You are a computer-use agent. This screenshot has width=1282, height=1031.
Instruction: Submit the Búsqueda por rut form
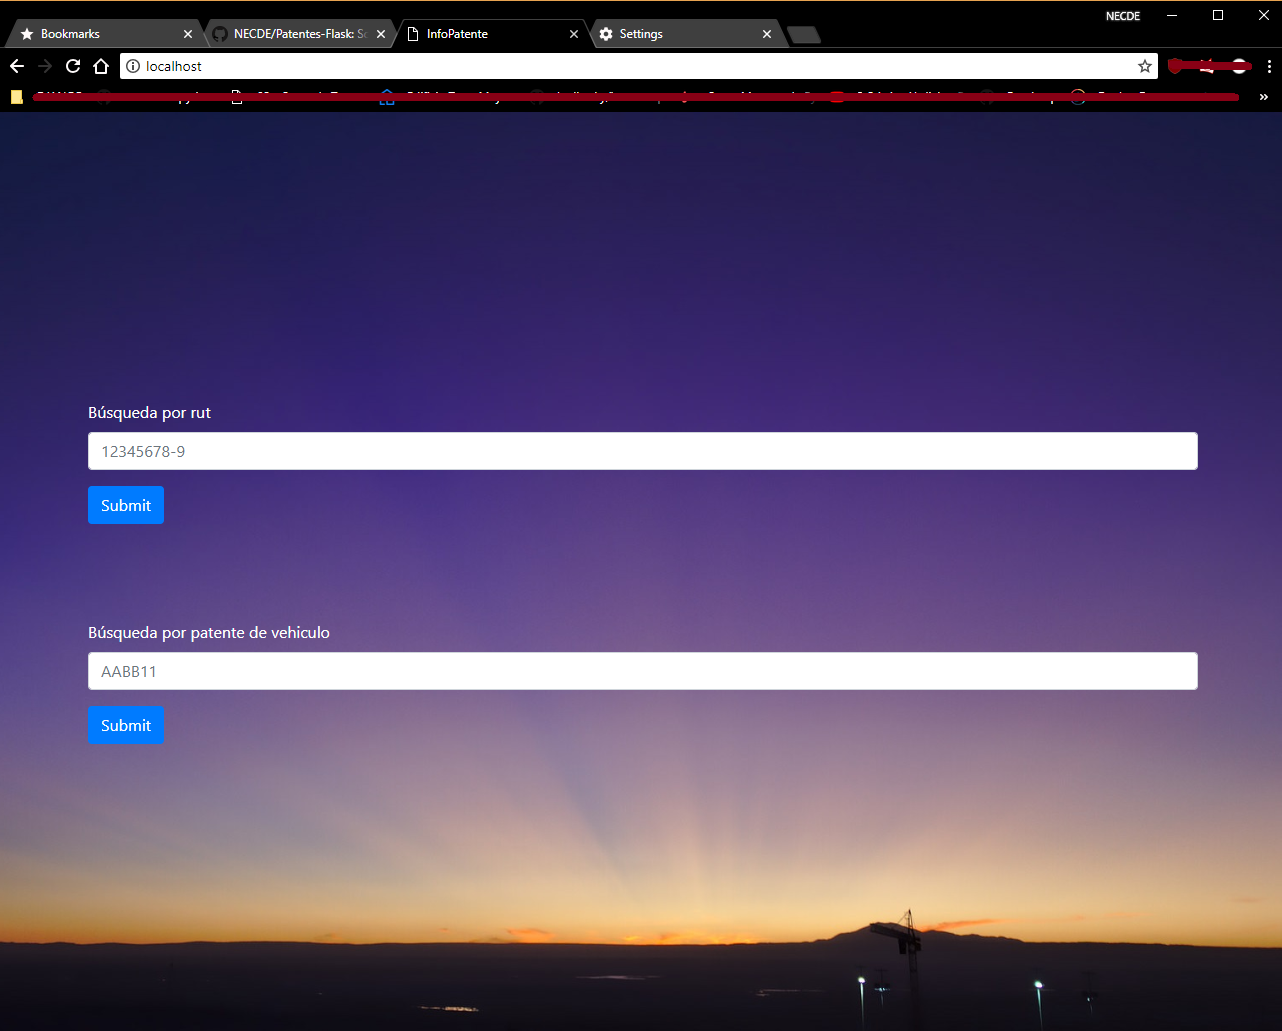coord(126,505)
